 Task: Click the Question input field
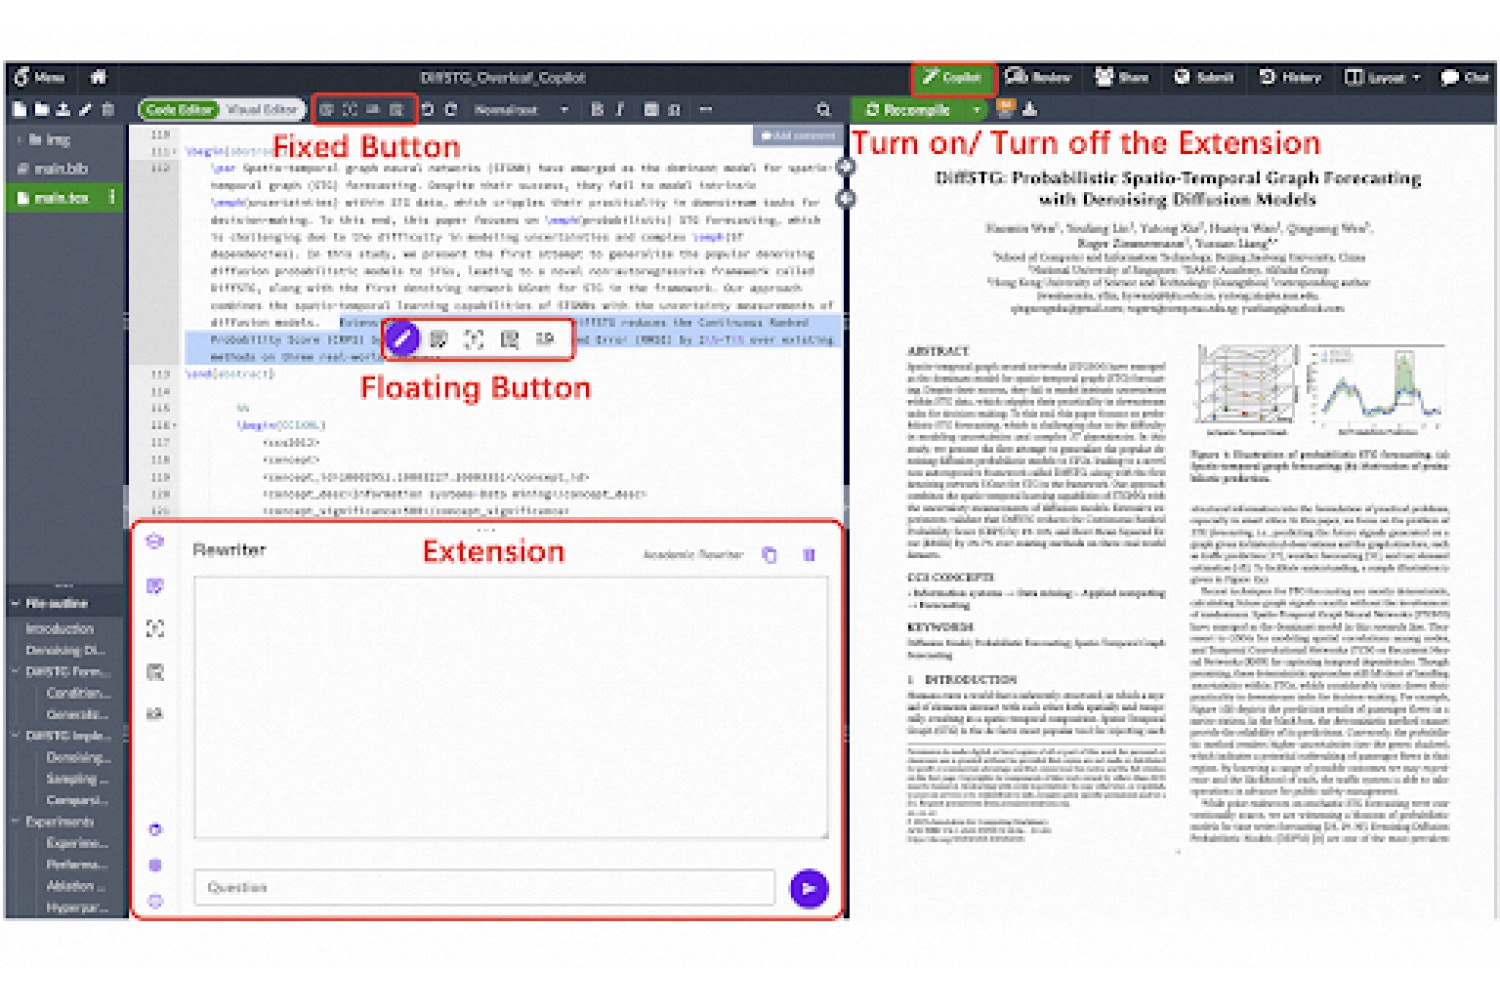pyautogui.click(x=484, y=887)
